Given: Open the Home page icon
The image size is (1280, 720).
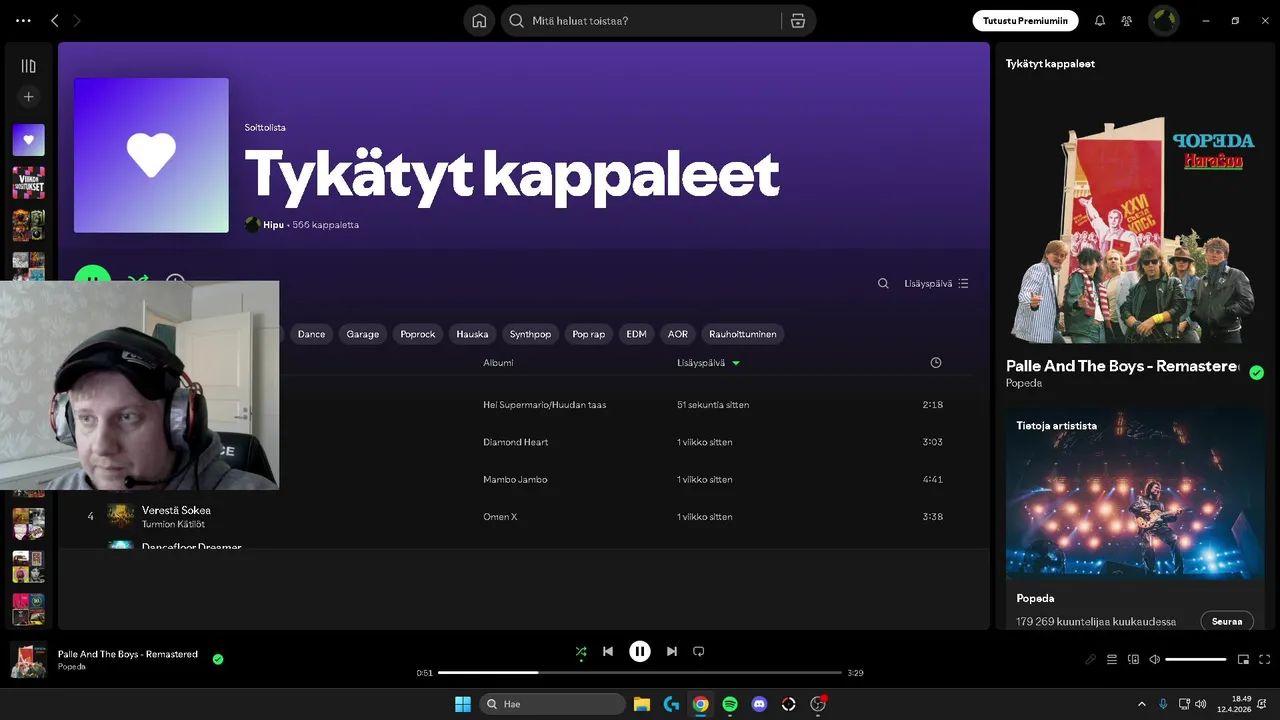Looking at the screenshot, I should click(x=479, y=21).
